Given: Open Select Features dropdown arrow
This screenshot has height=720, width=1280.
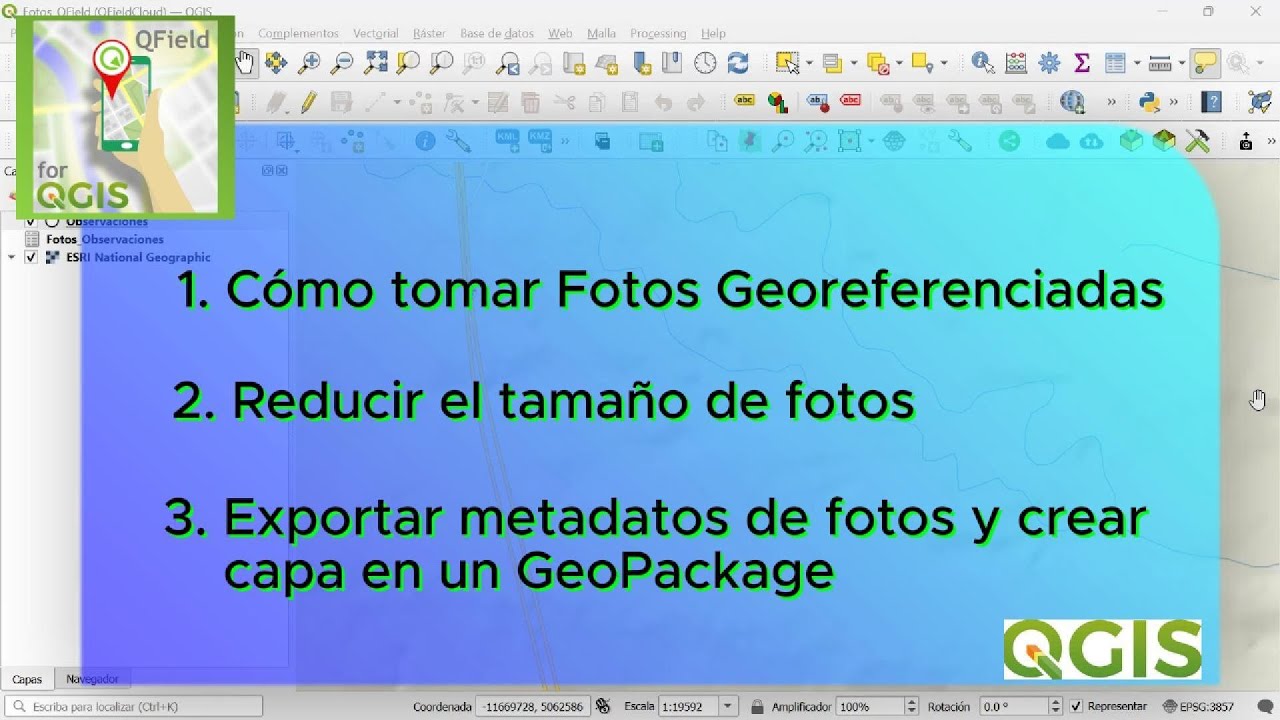Looking at the screenshot, I should click(x=809, y=63).
